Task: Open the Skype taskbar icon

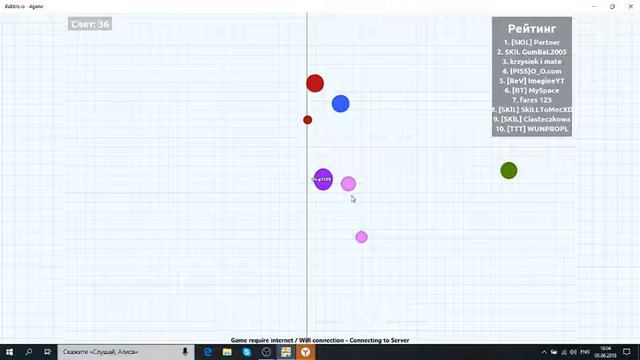Action: coord(247,352)
